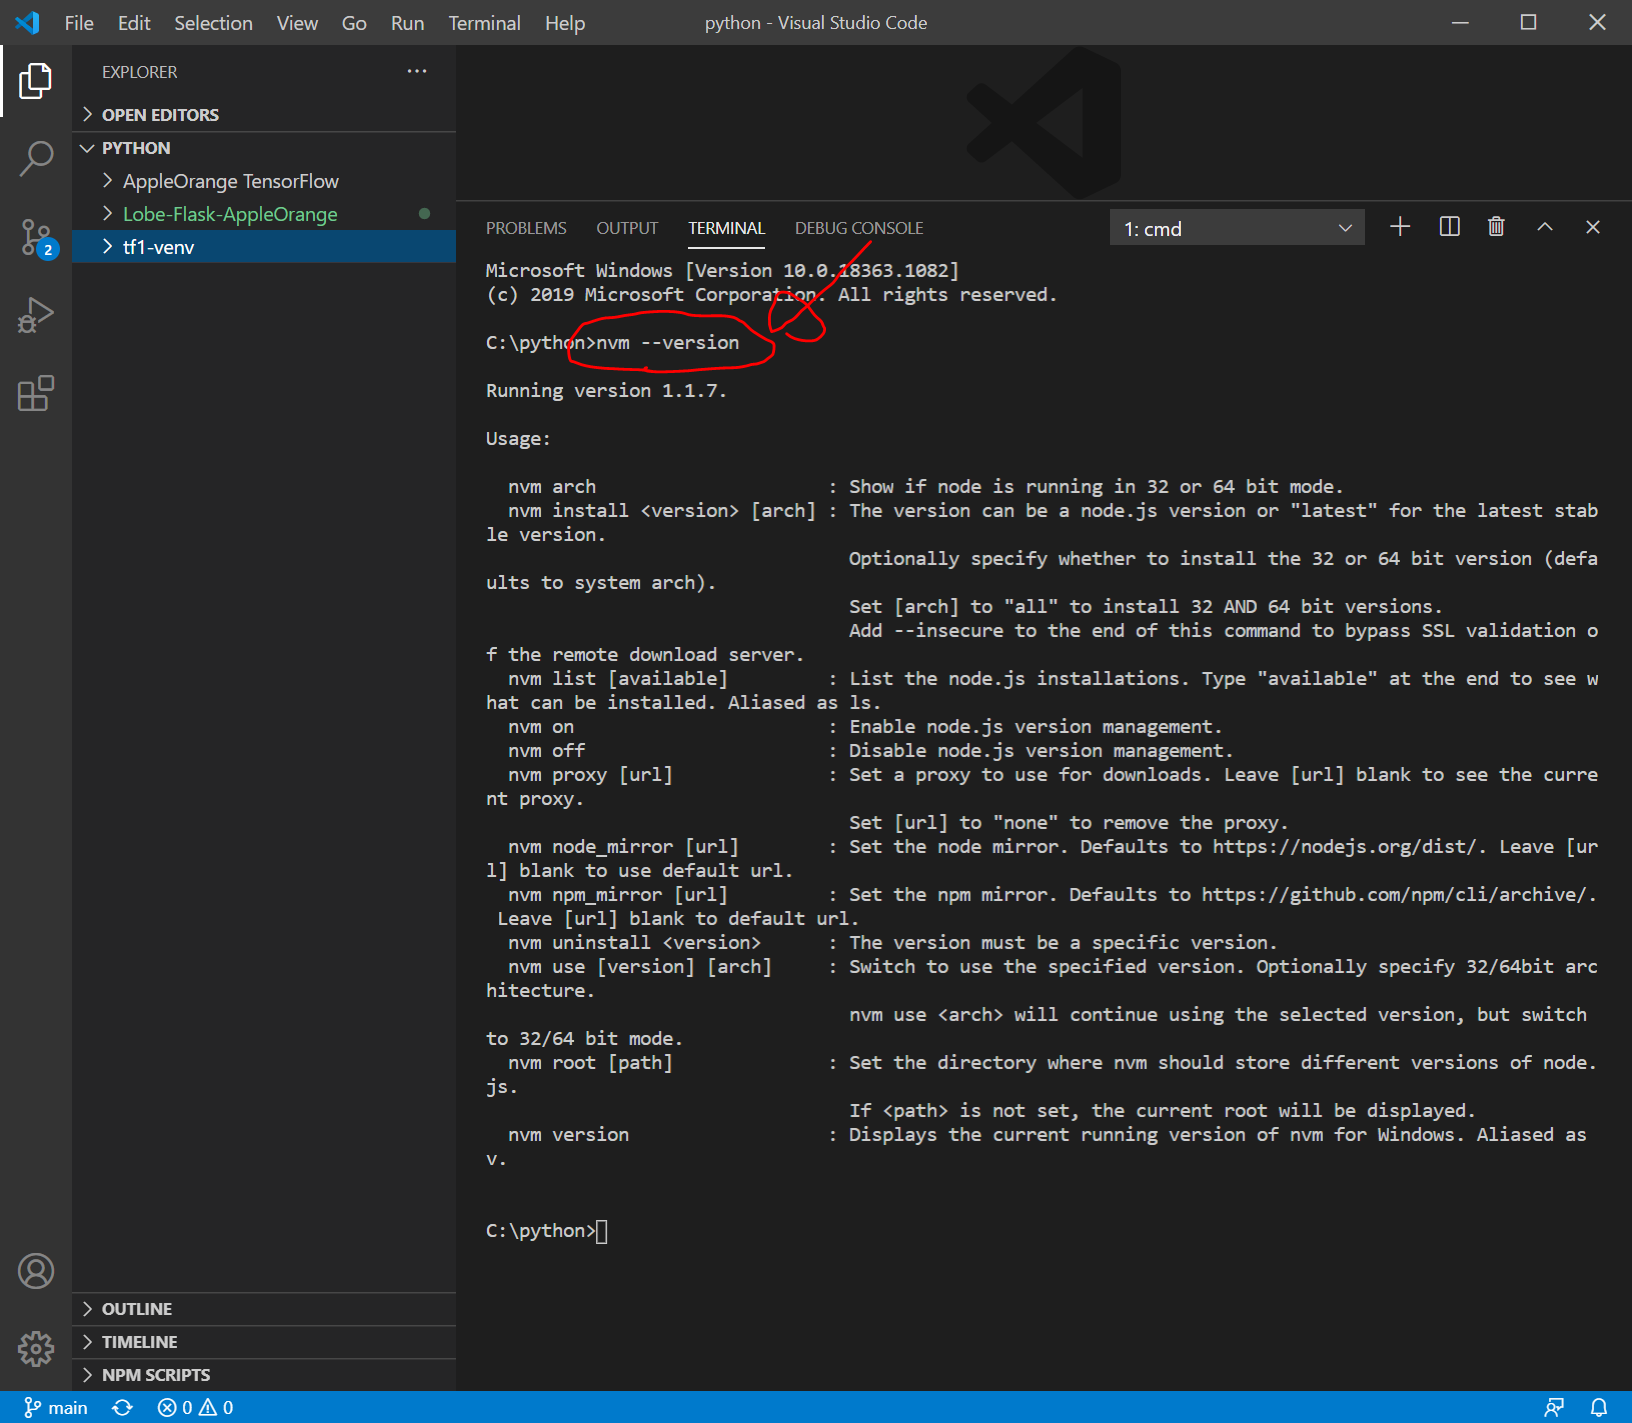Image resolution: width=1632 pixels, height=1423 pixels.
Task: Synchronize changes via status bar sync icon
Action: 122,1407
